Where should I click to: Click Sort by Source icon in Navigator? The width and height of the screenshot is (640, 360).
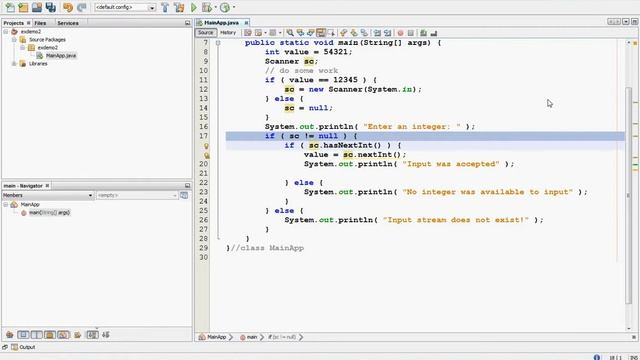(106, 335)
